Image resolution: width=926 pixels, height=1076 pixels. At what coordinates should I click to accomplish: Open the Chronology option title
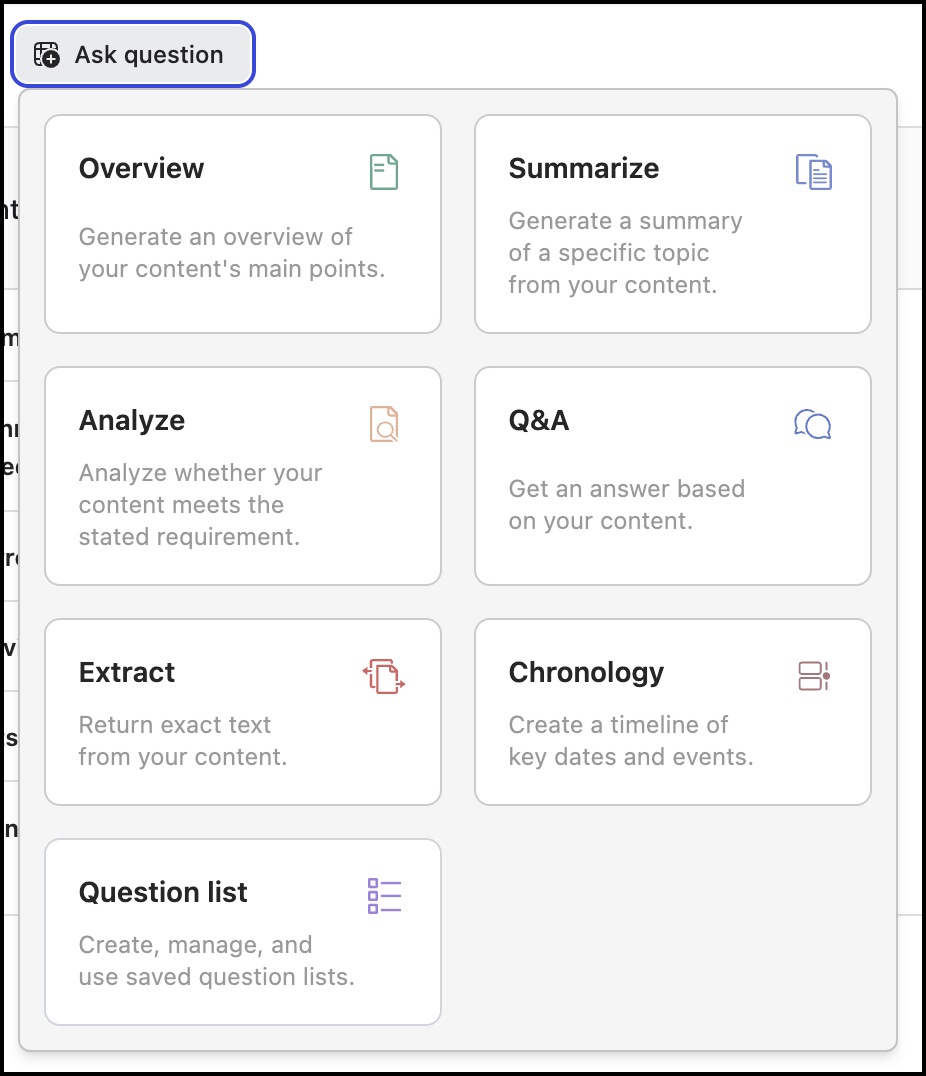[586, 672]
